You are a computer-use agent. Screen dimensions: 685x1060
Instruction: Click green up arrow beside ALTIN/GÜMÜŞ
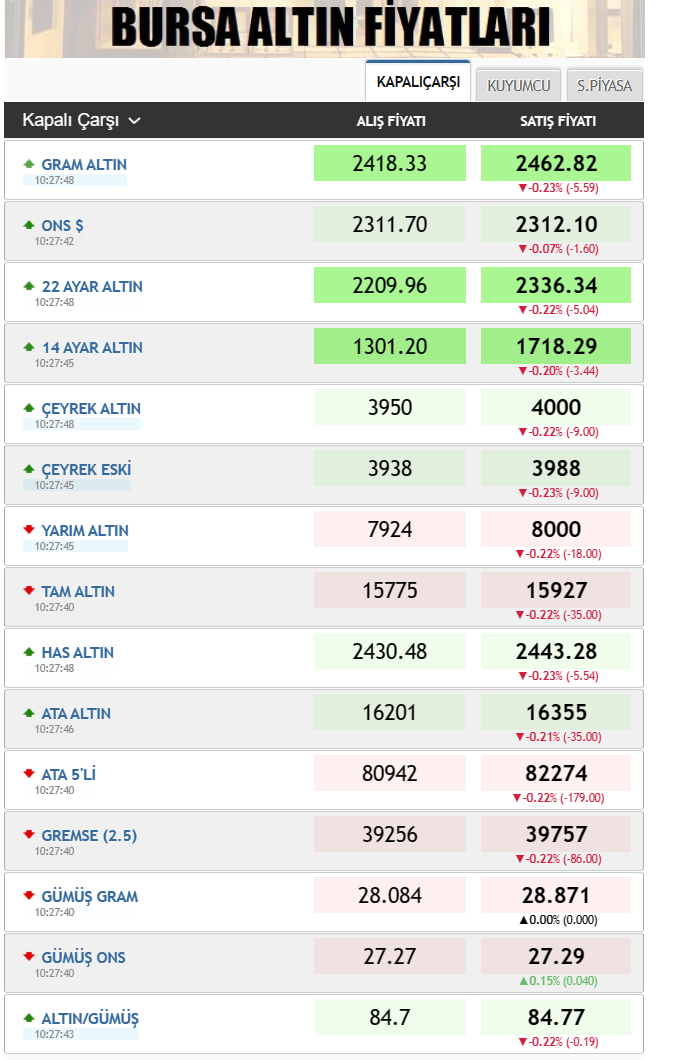(29, 1018)
